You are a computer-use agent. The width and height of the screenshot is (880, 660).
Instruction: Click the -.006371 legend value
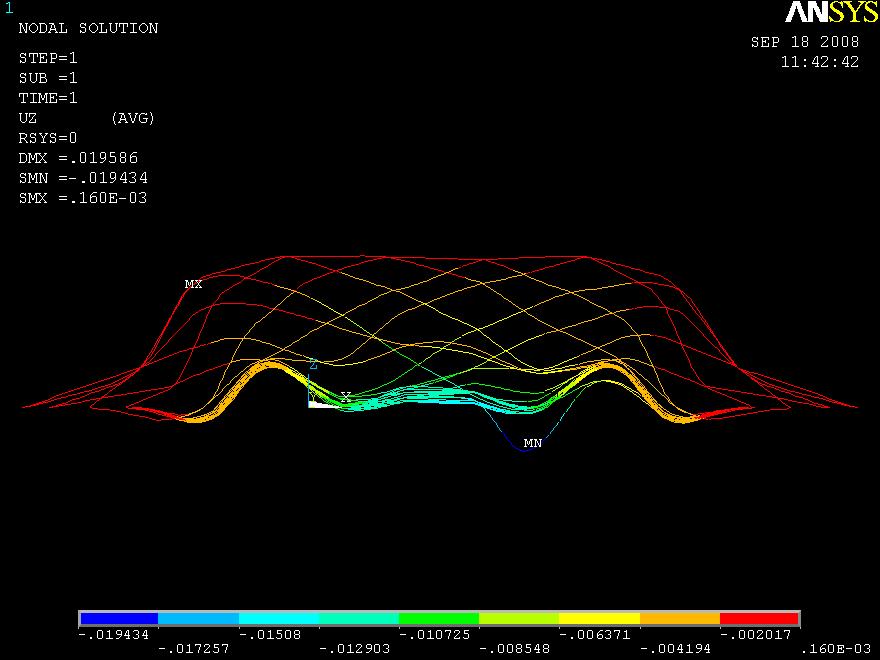tap(595, 635)
